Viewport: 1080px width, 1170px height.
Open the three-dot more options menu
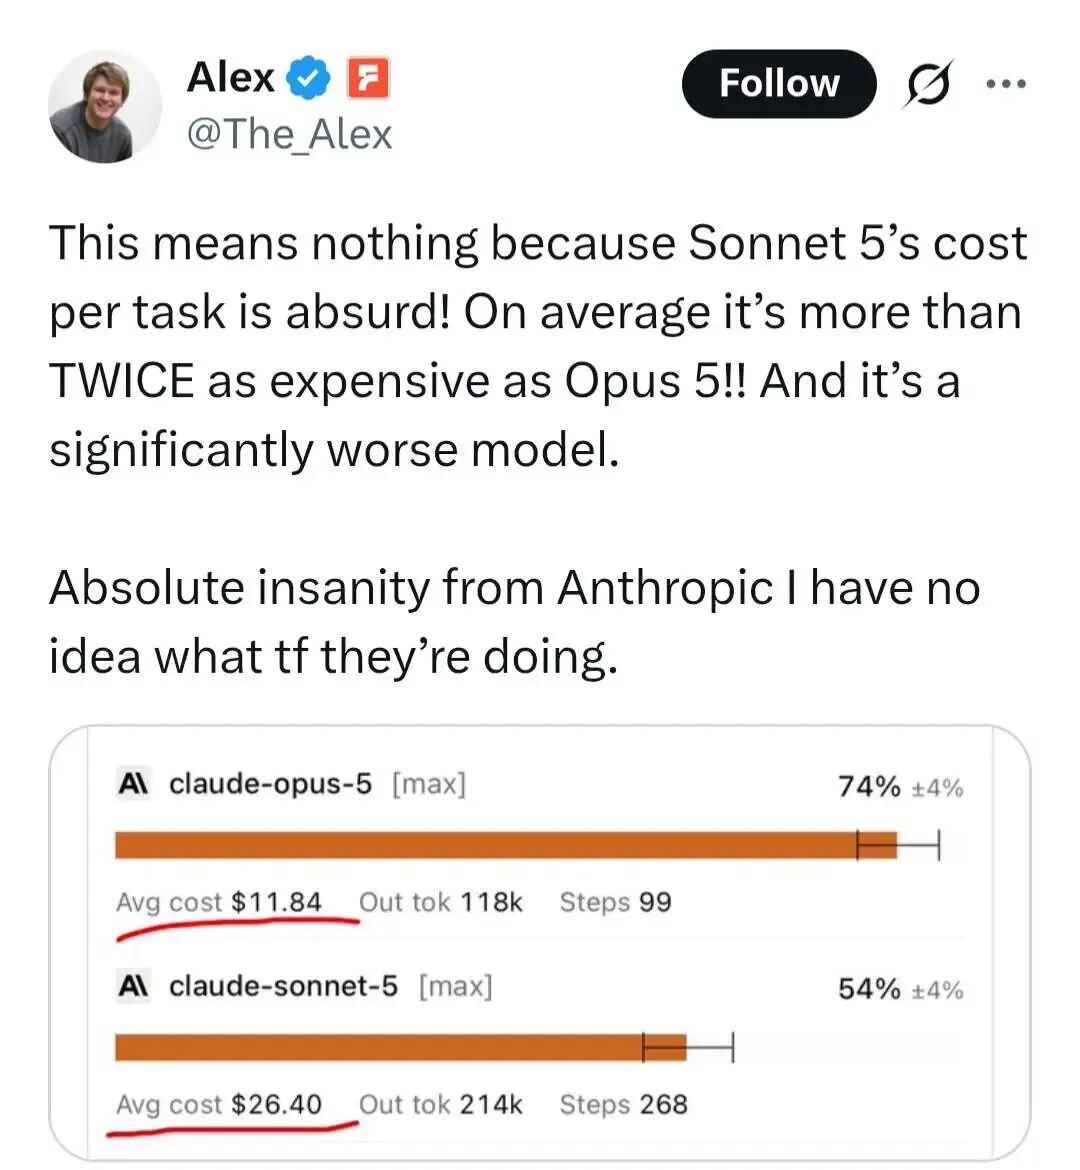click(1006, 84)
